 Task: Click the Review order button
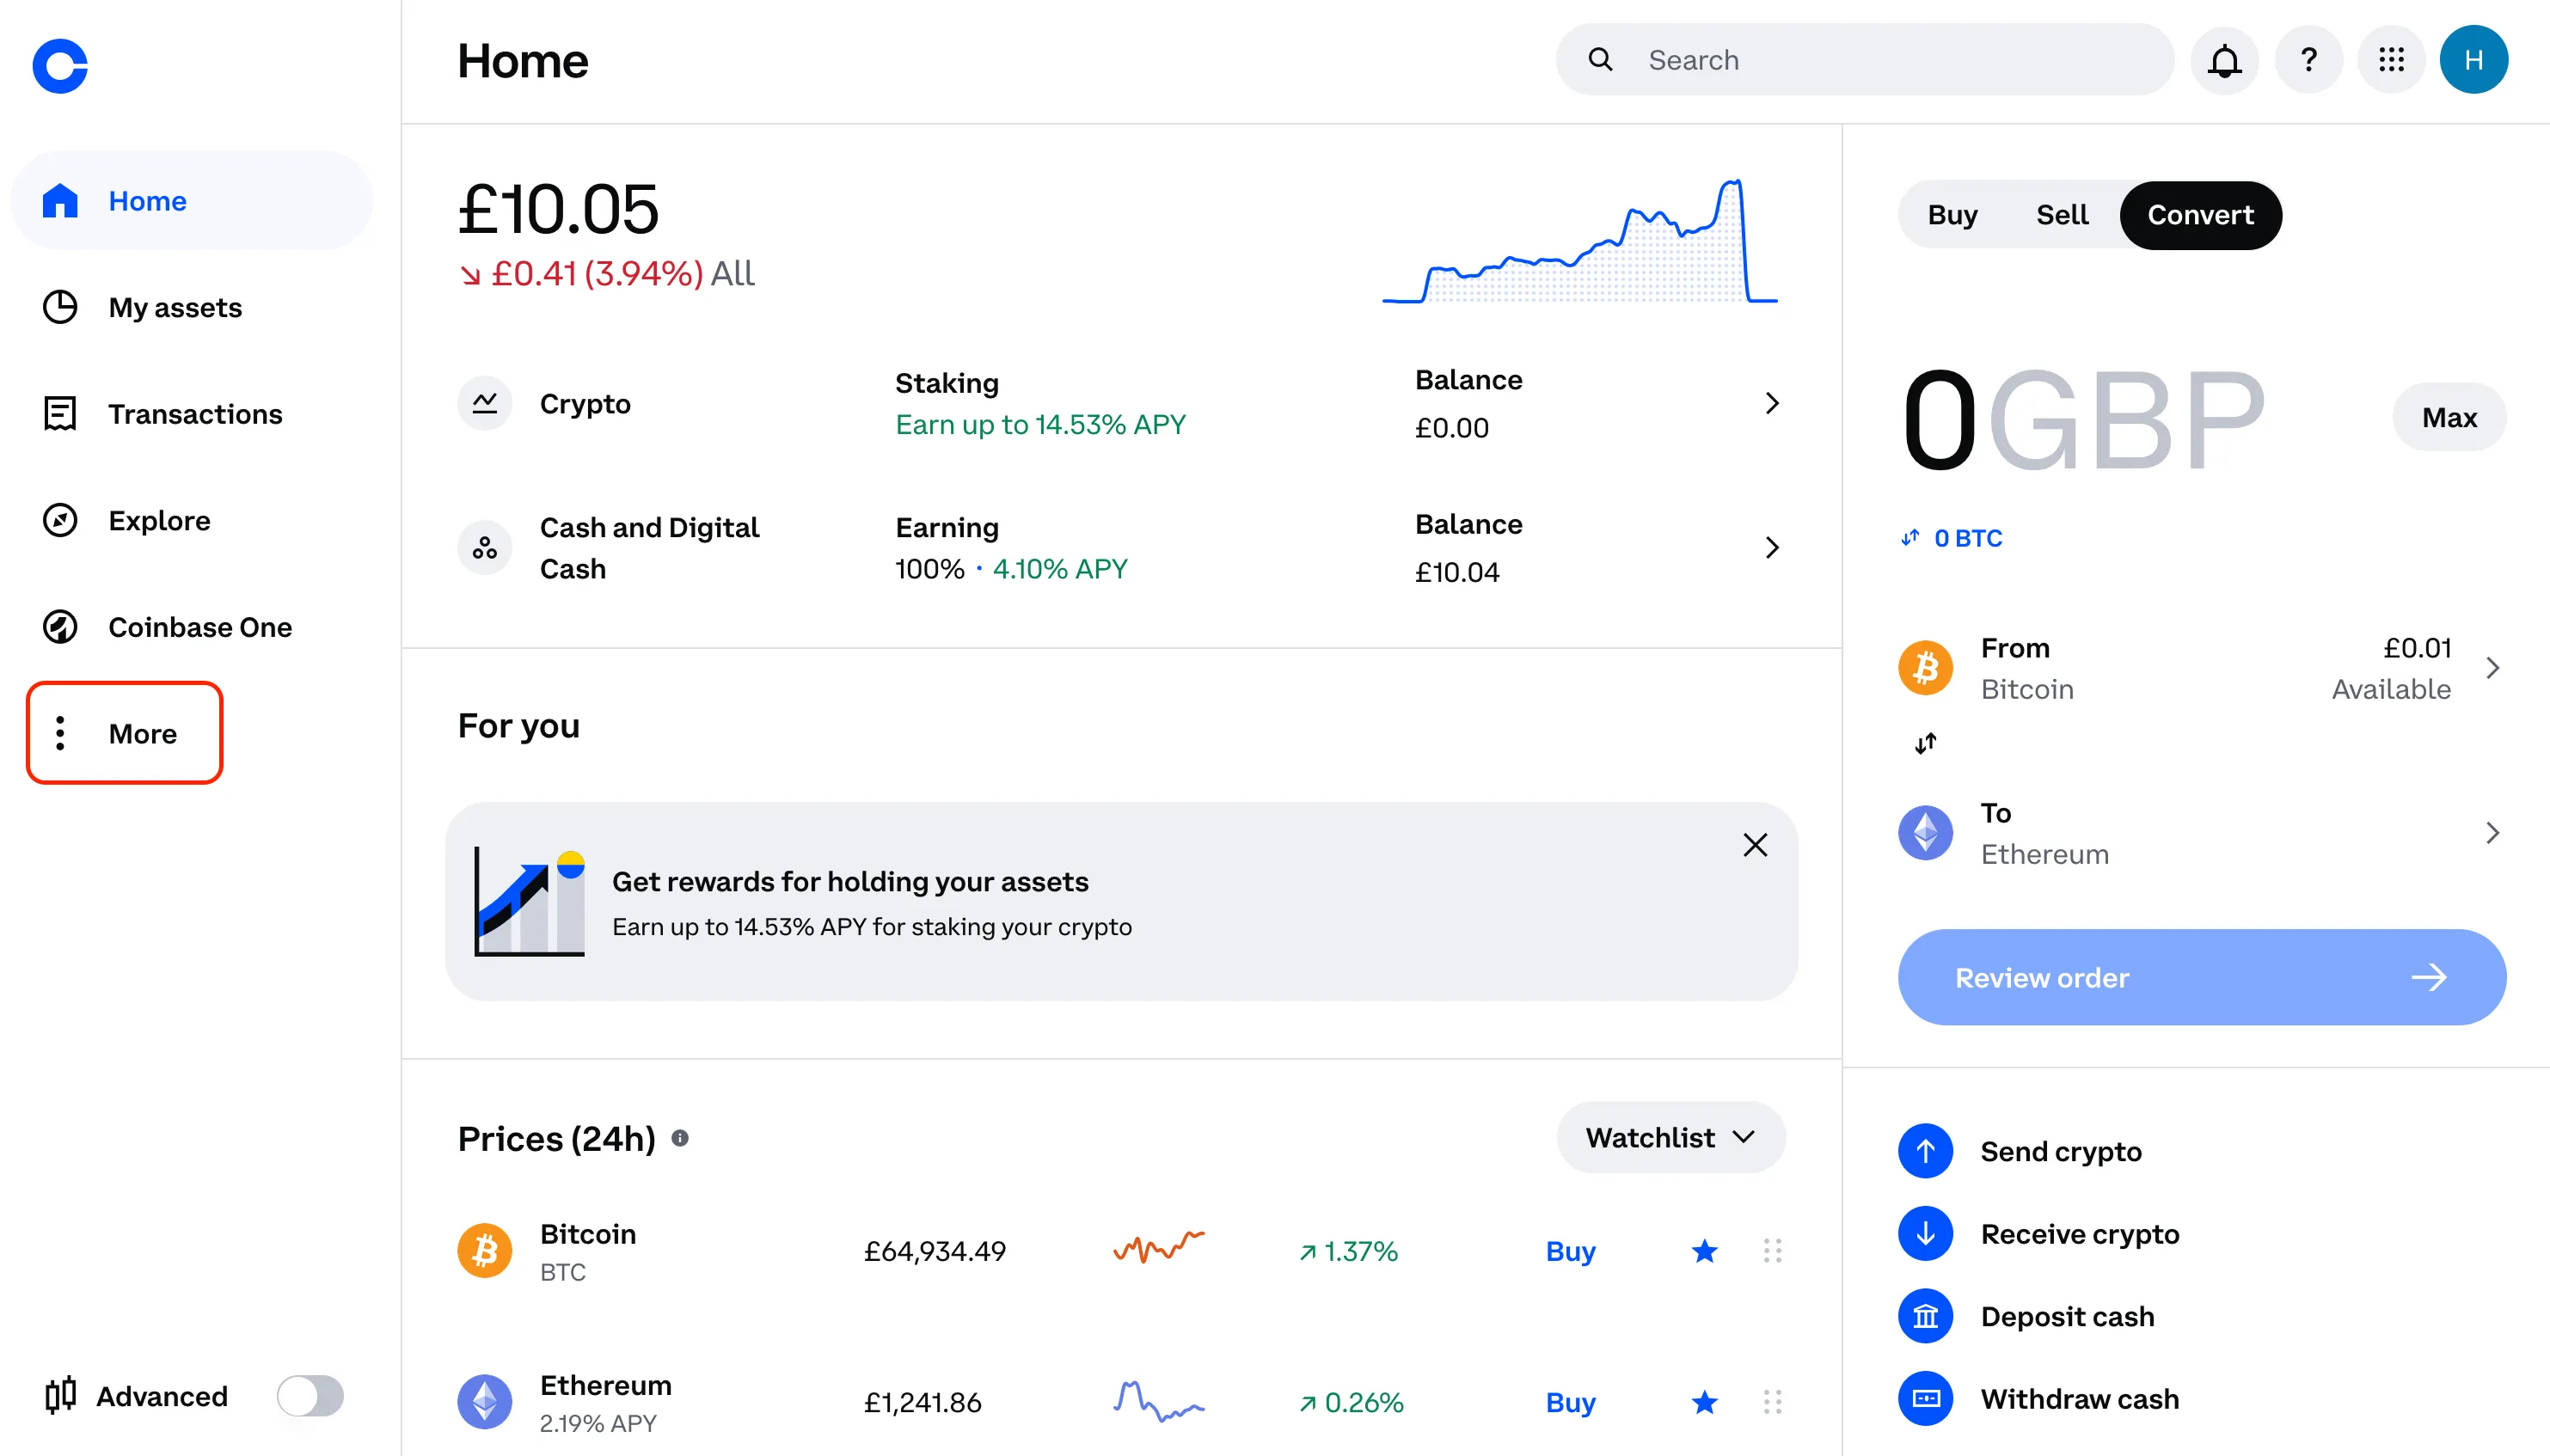click(x=2202, y=977)
